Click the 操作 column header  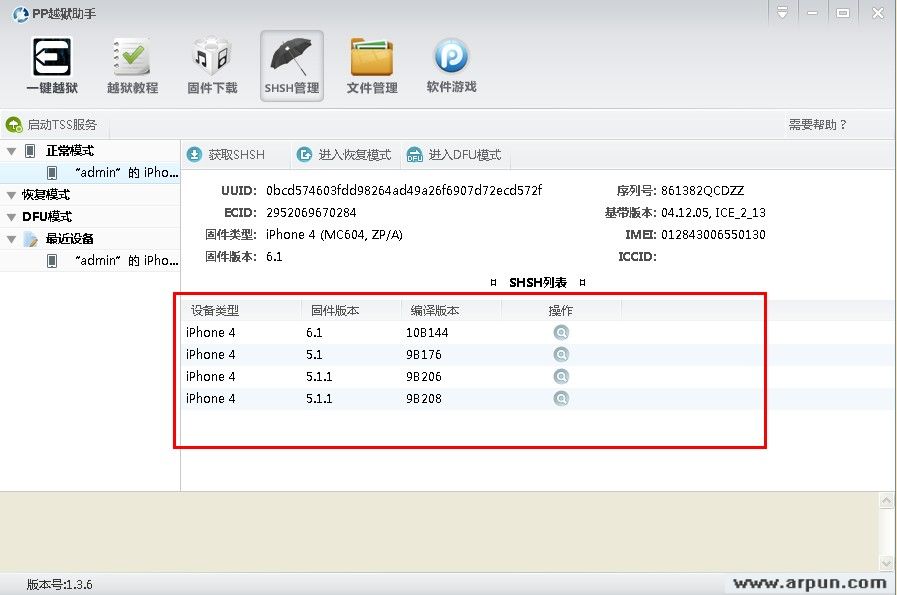[561, 311]
